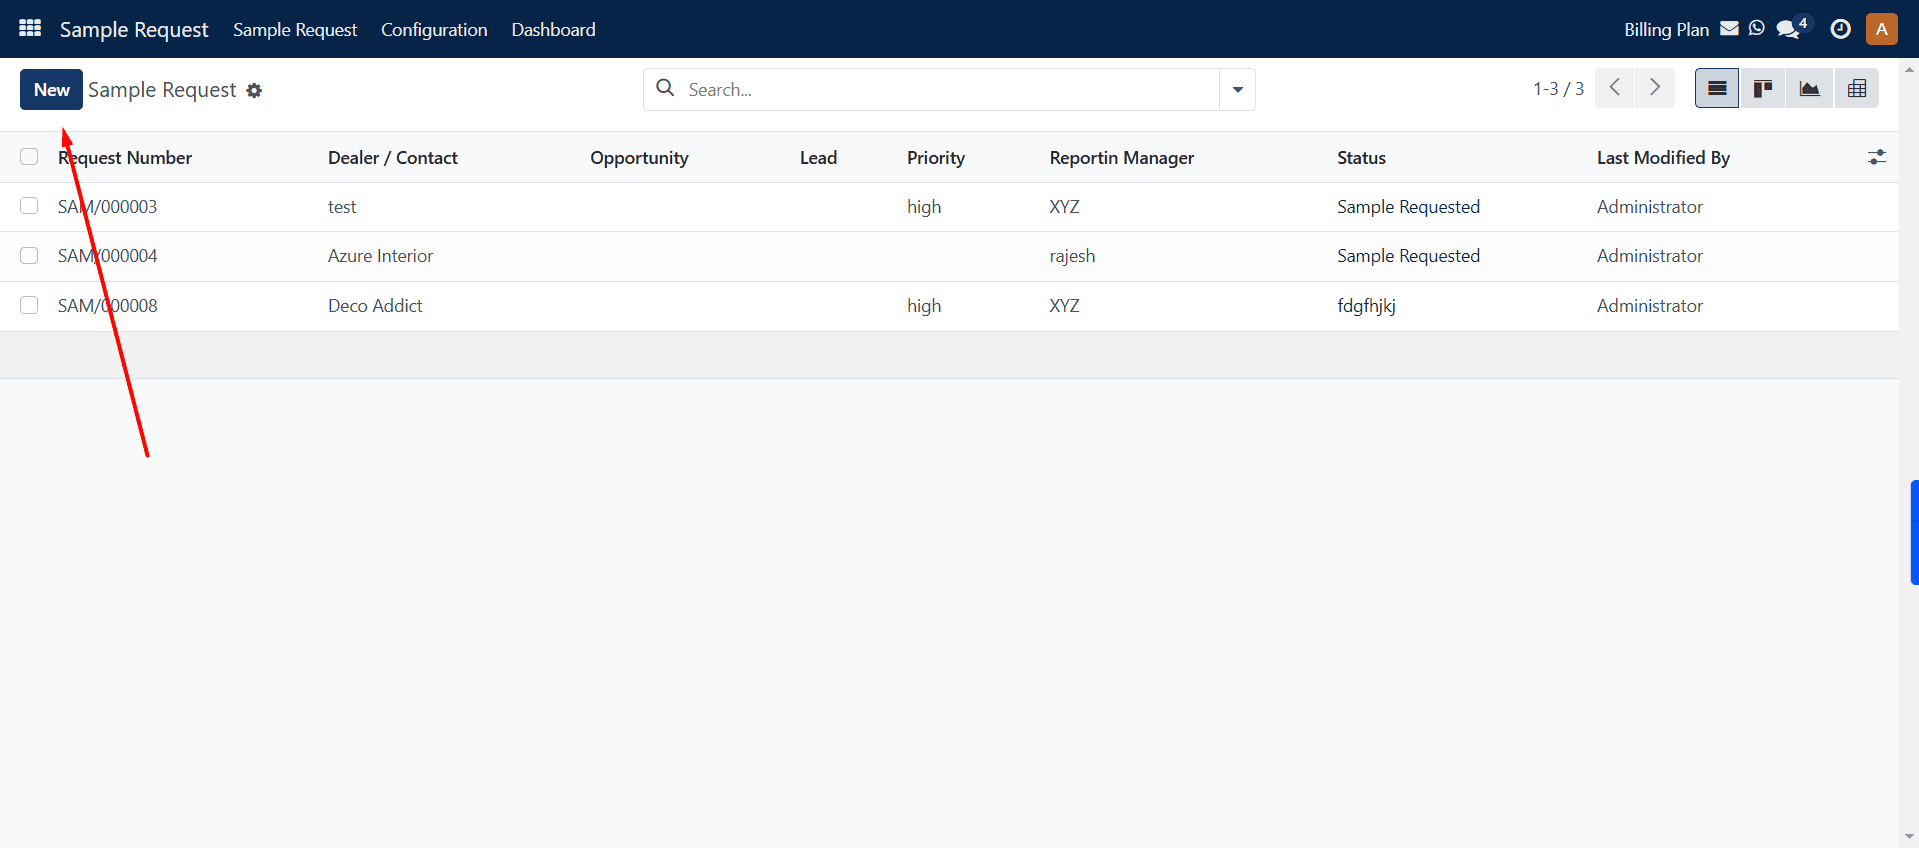Click 'rajesh' manager cell
Screen dimensions: 1919x848
(x=1072, y=255)
